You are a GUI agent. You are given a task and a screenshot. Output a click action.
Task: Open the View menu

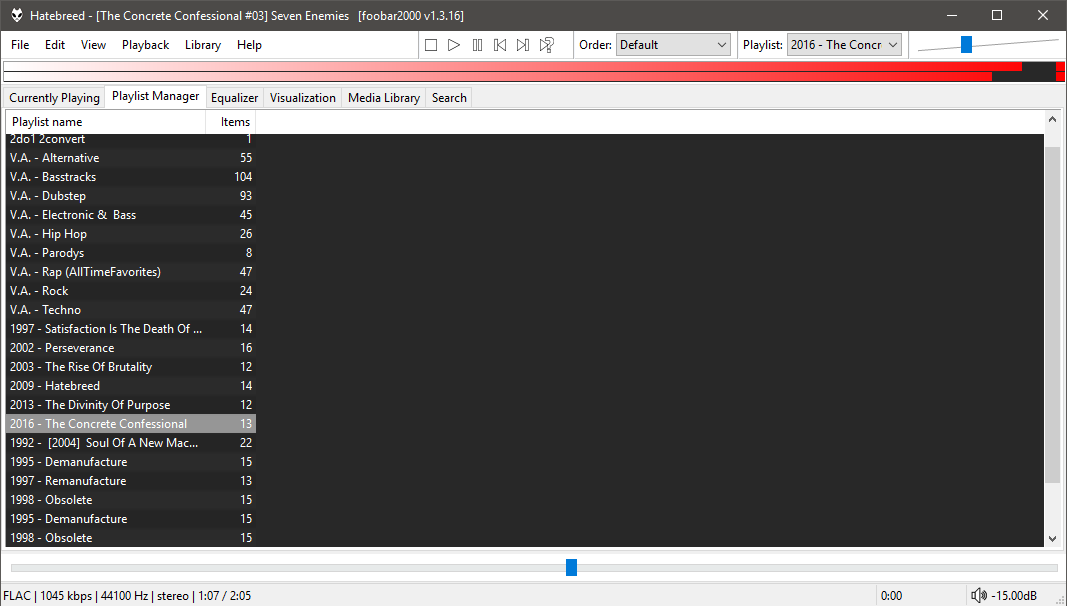pos(93,45)
